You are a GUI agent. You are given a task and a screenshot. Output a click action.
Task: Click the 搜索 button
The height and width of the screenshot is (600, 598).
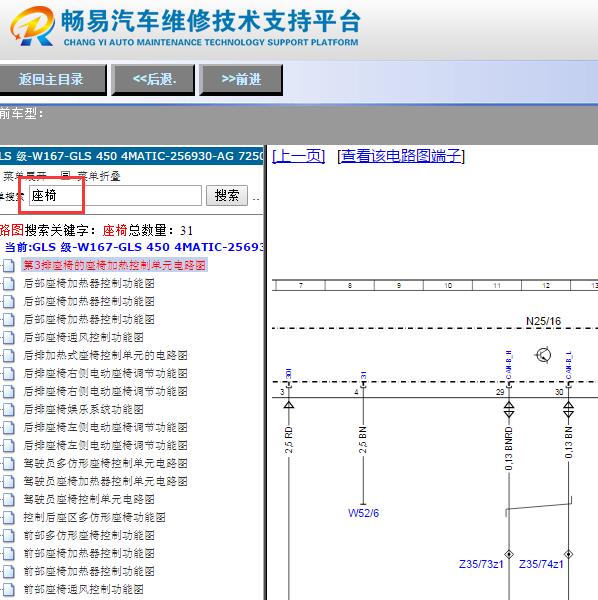click(227, 196)
